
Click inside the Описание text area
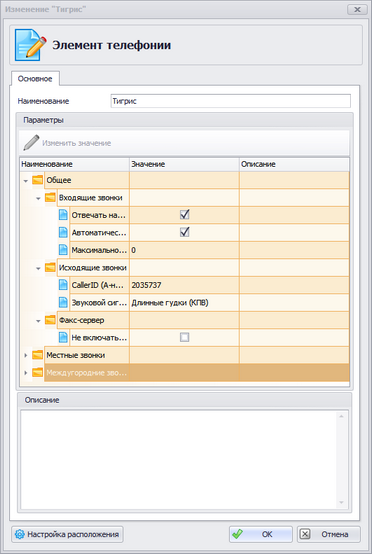pyautogui.click(x=178, y=459)
